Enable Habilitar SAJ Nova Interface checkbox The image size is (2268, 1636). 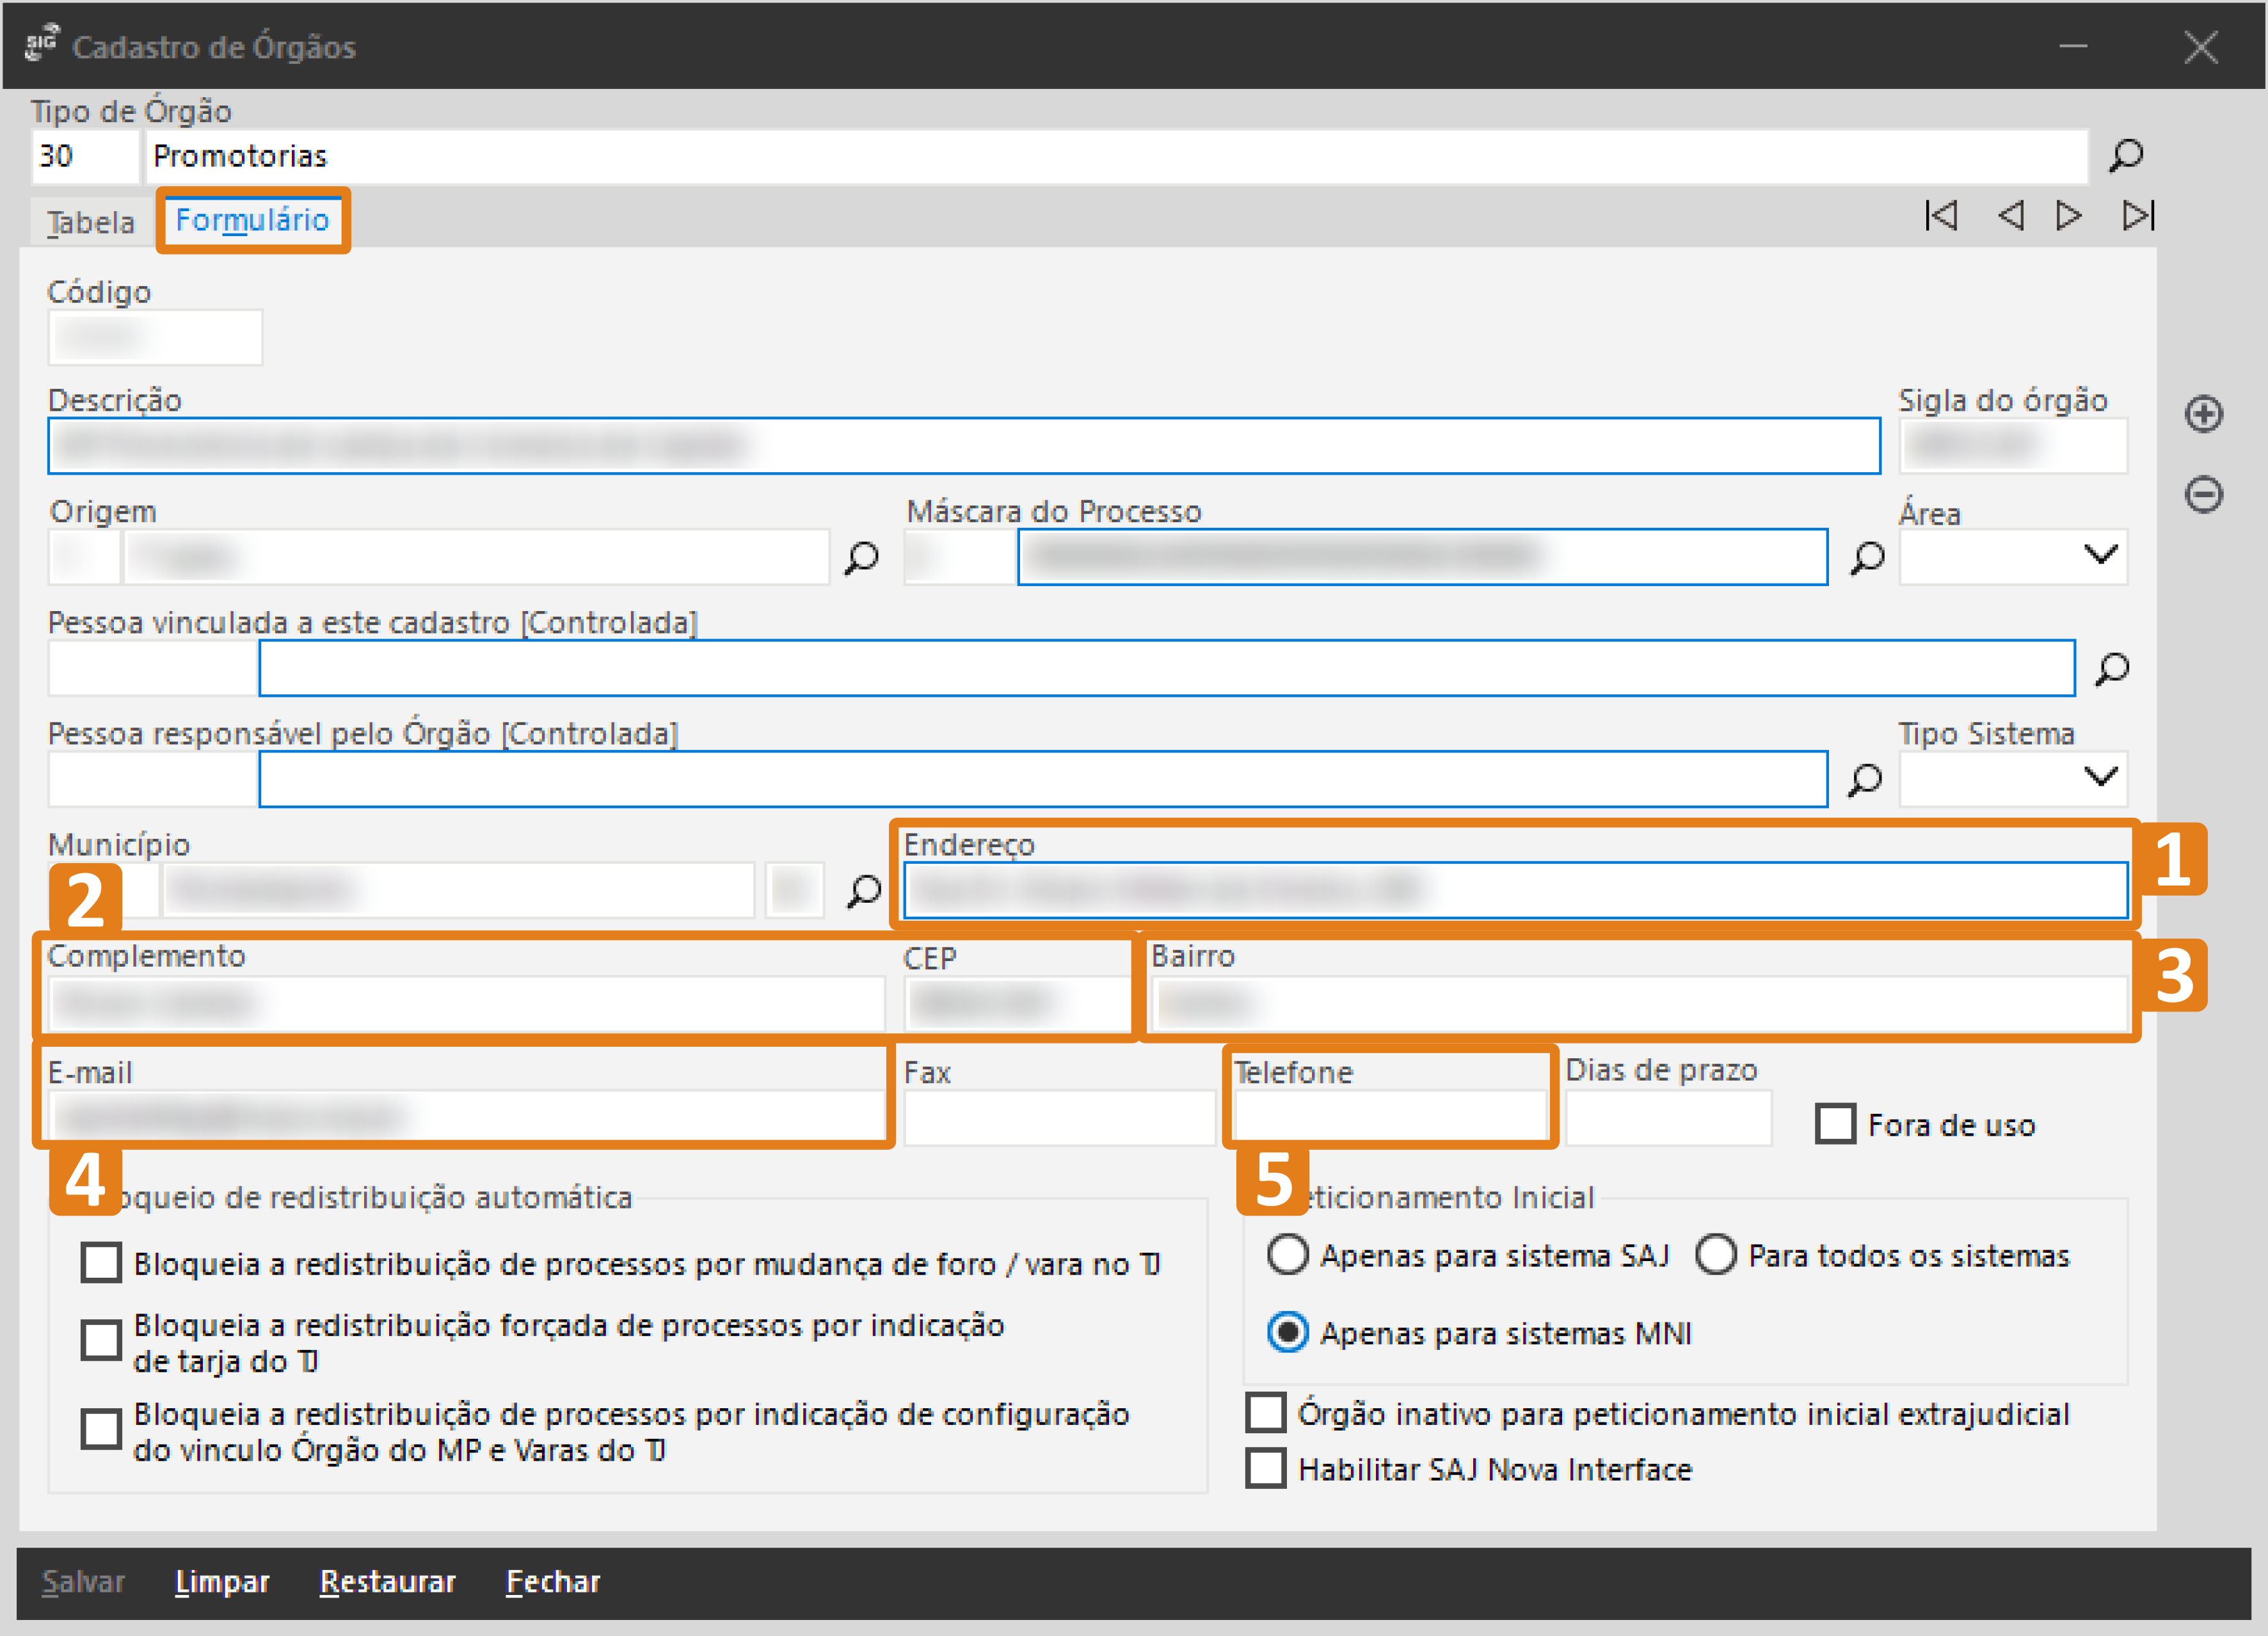coord(1266,1468)
